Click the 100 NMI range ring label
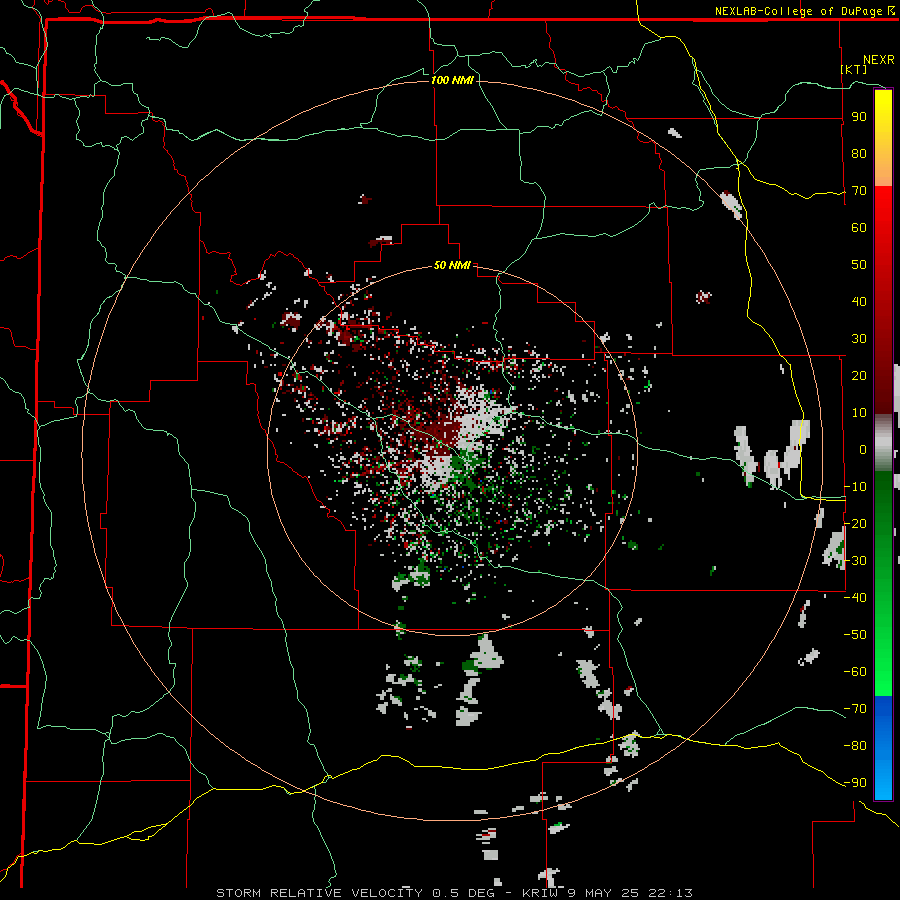 452,80
